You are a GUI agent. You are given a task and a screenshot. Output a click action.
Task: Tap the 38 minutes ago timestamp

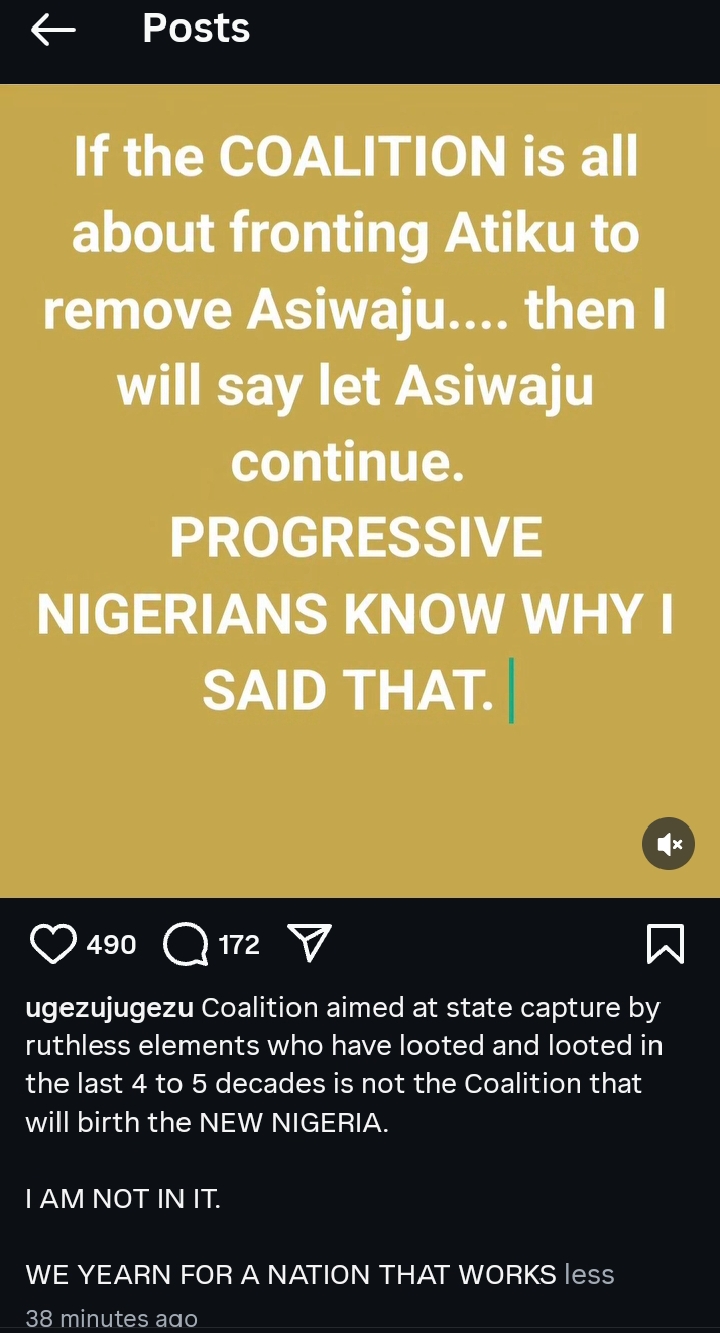[x=111, y=1319]
